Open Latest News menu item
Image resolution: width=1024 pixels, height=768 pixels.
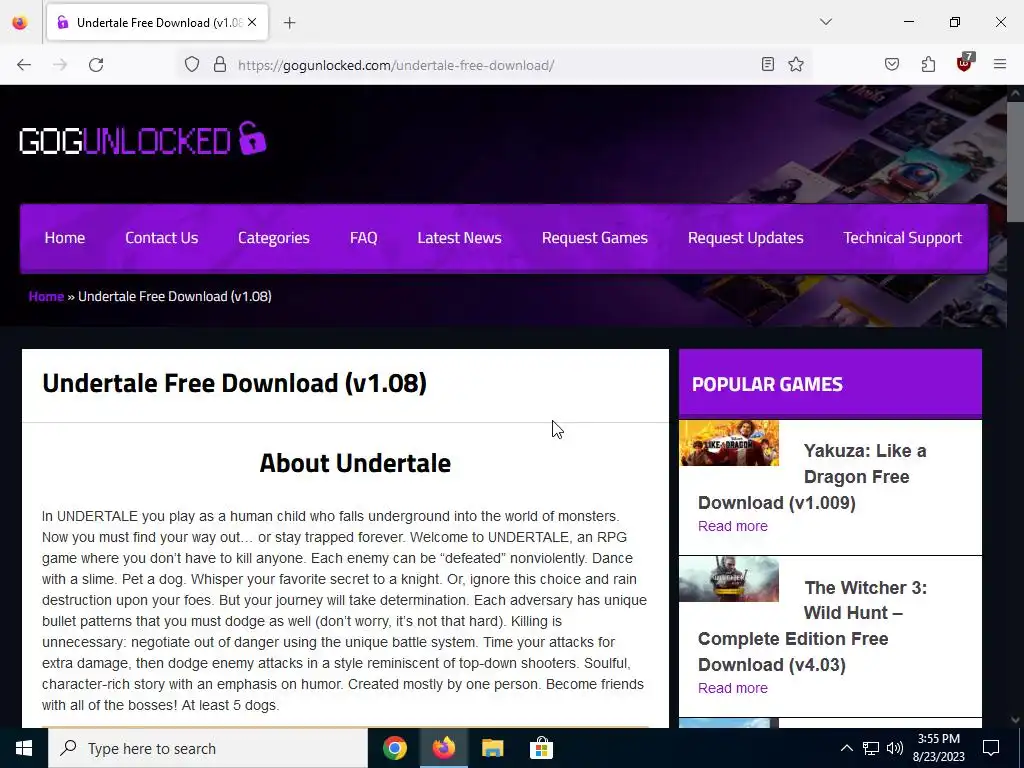[459, 238]
